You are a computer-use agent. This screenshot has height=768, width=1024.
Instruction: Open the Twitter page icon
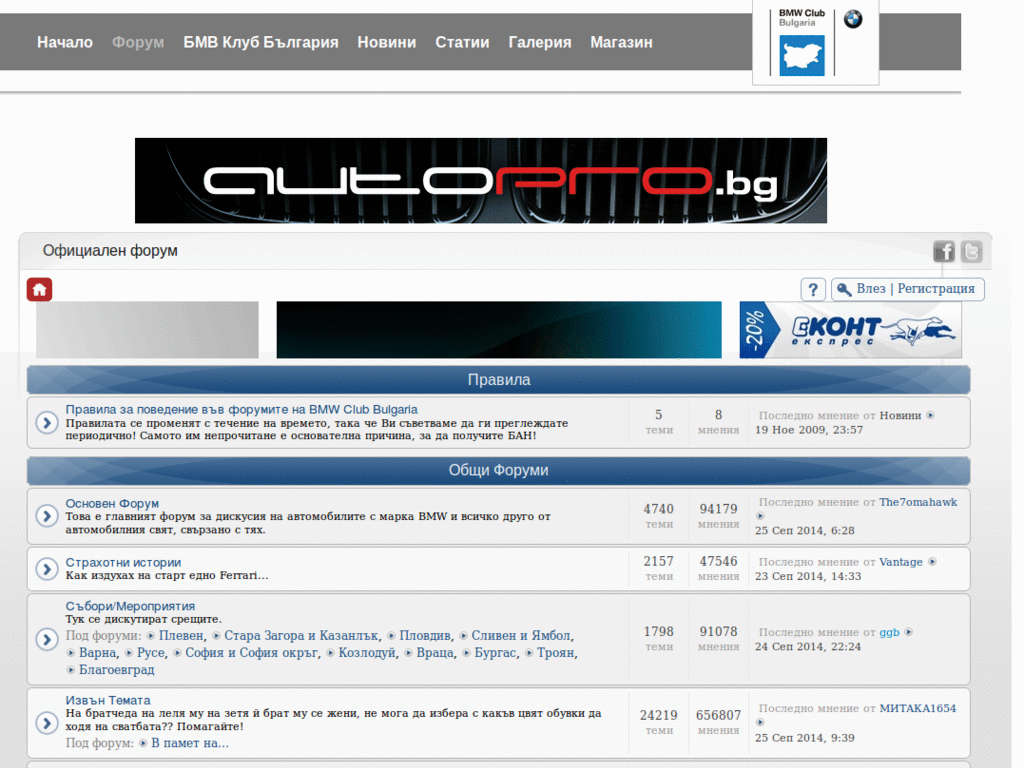click(x=972, y=251)
